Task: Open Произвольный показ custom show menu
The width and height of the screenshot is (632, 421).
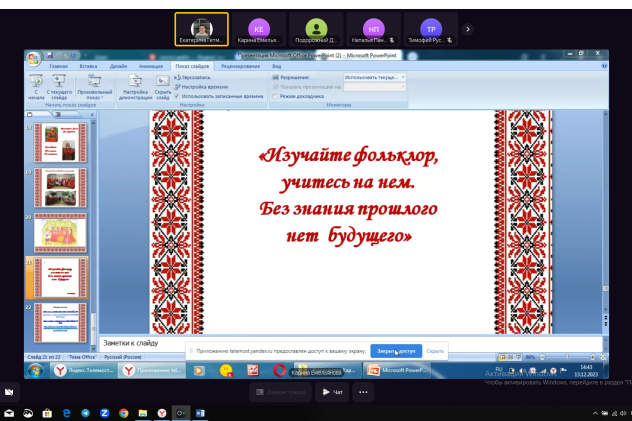Action: pos(95,87)
